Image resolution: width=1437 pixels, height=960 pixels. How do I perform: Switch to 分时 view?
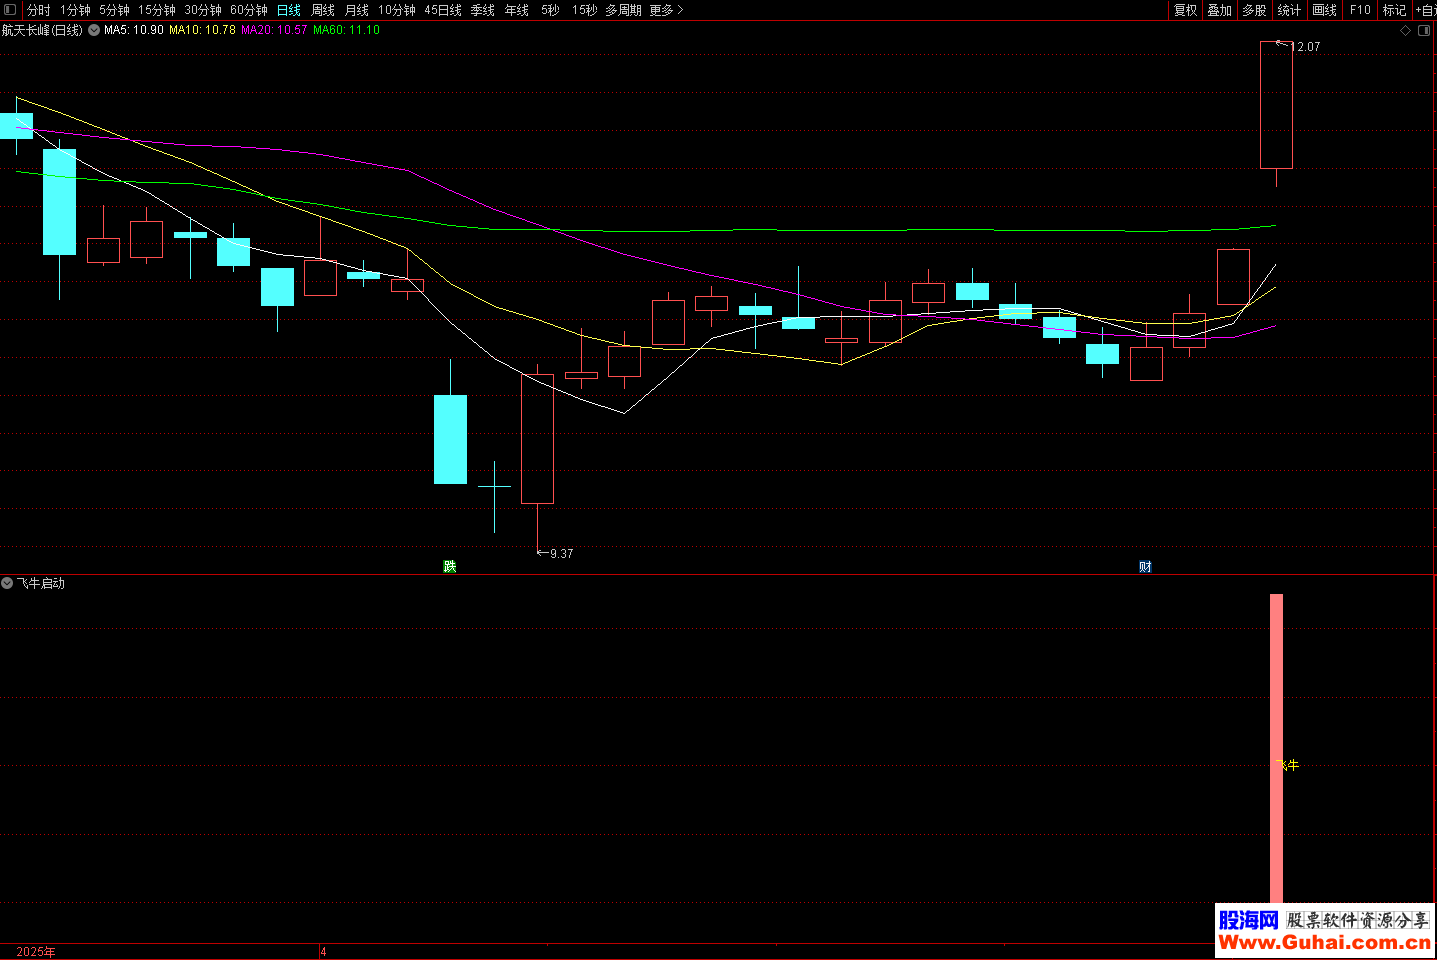pos(38,10)
